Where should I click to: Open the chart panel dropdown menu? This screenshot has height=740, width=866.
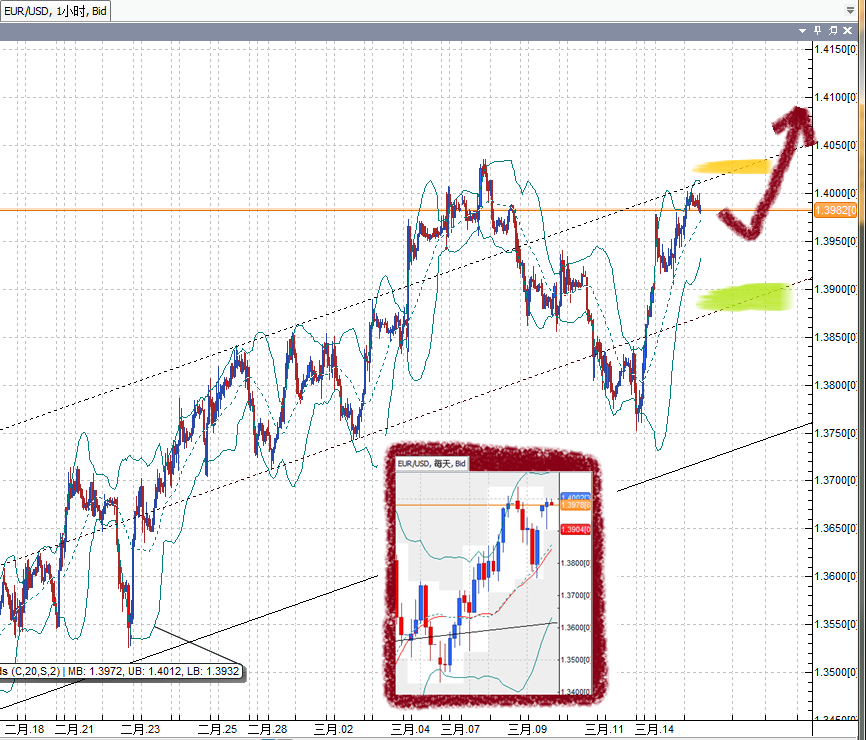coord(801,30)
